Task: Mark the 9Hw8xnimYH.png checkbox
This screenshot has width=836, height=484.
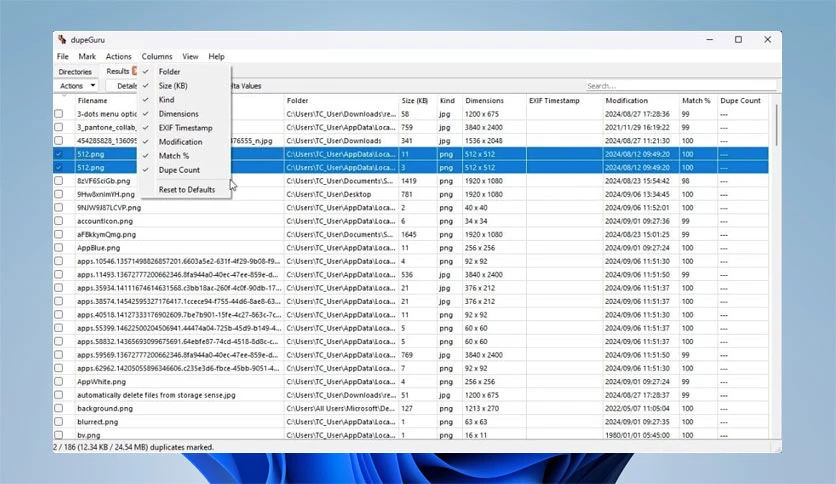Action: (x=59, y=194)
